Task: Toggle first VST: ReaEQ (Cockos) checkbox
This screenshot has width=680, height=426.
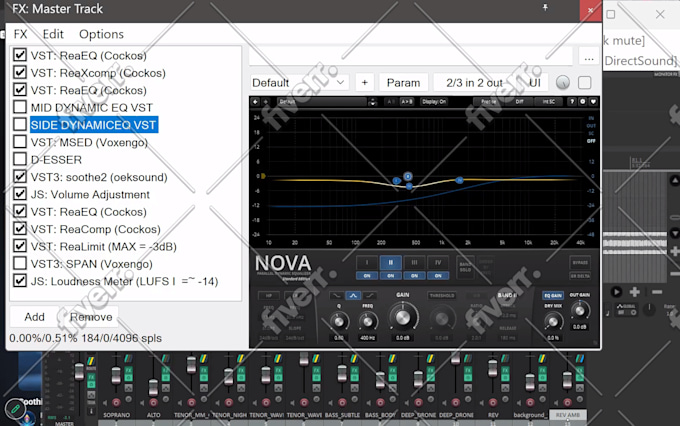Action: (x=20, y=55)
